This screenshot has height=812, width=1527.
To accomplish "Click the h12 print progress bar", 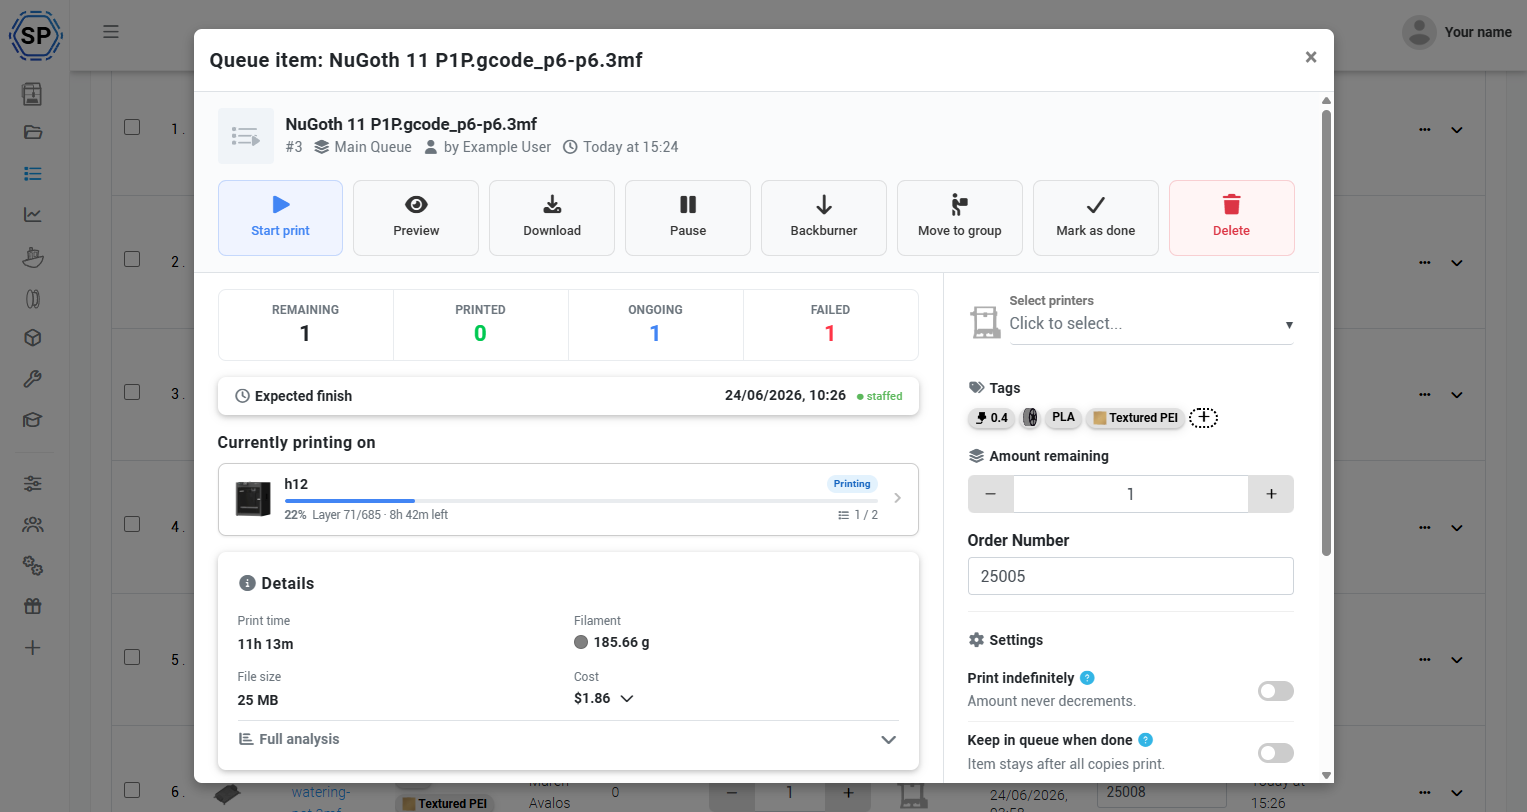I will [x=581, y=501].
